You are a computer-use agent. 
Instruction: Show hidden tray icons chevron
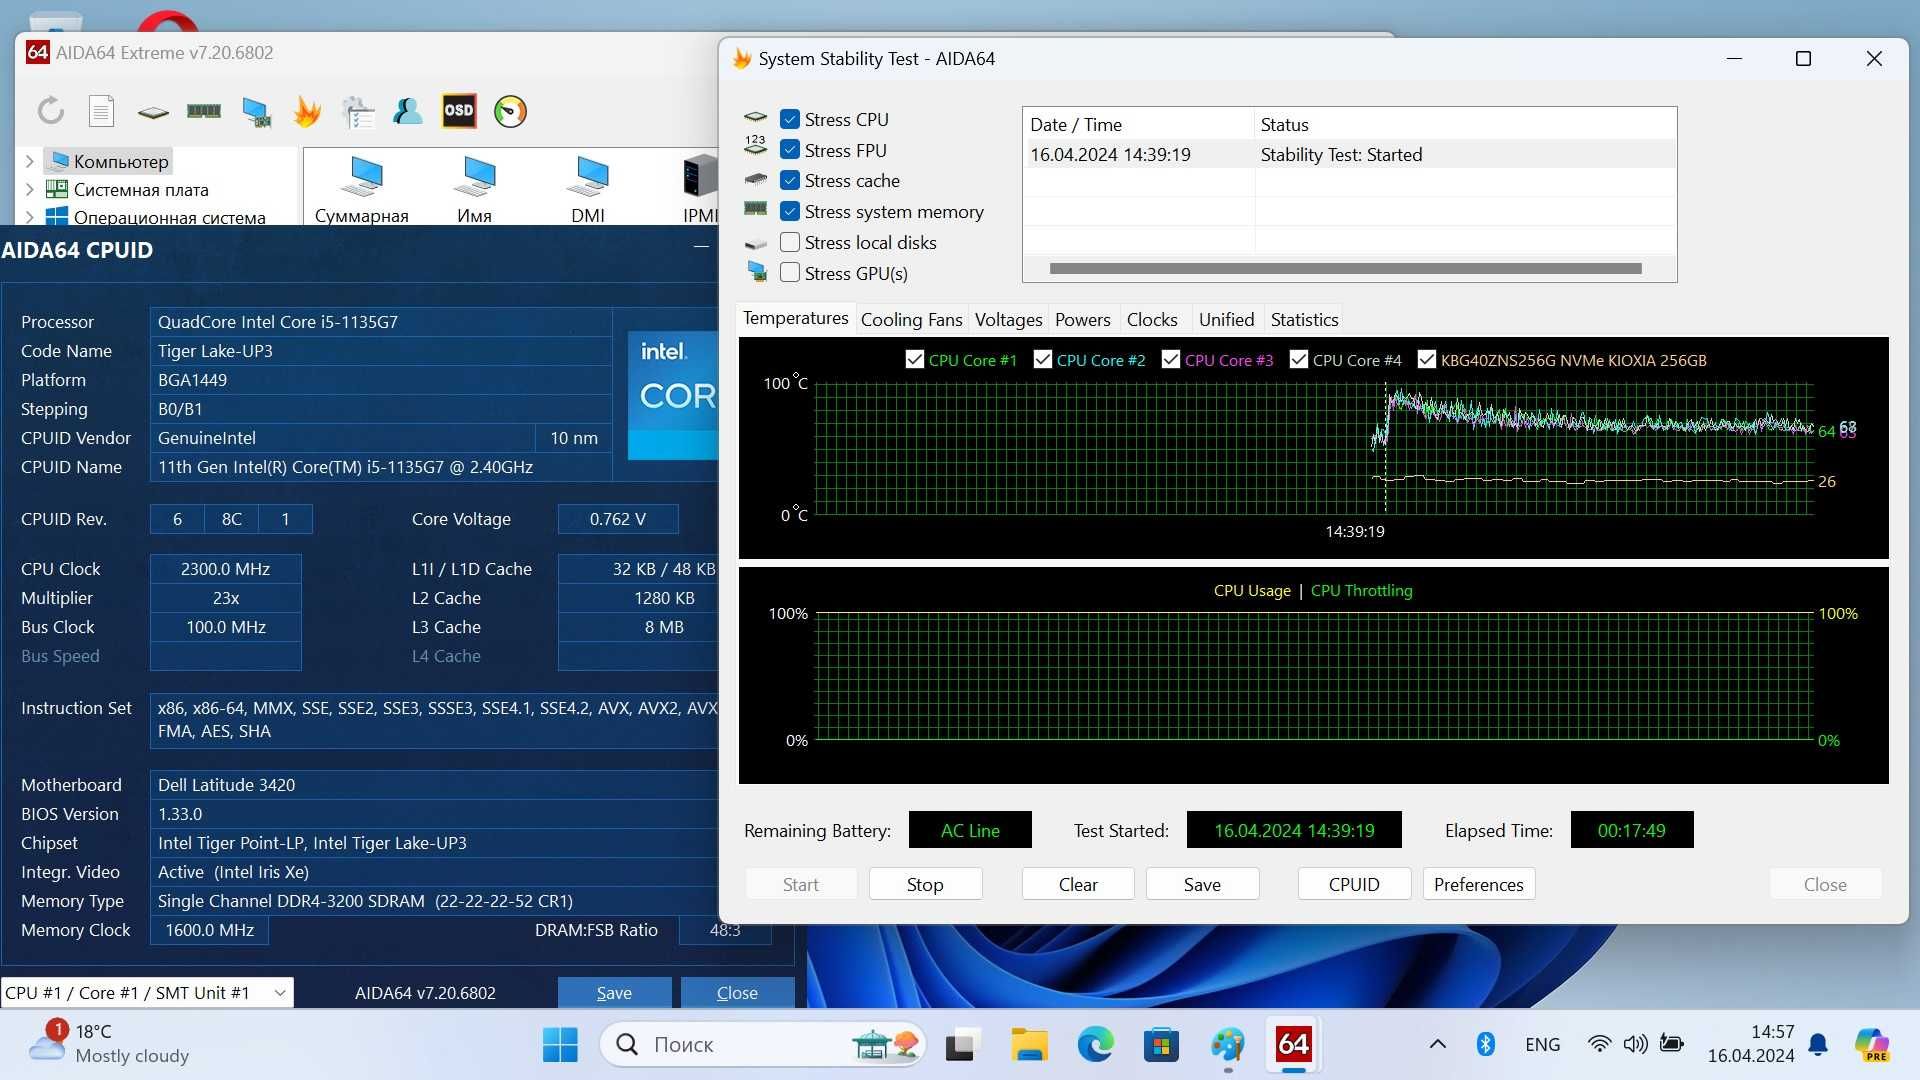point(1437,1045)
